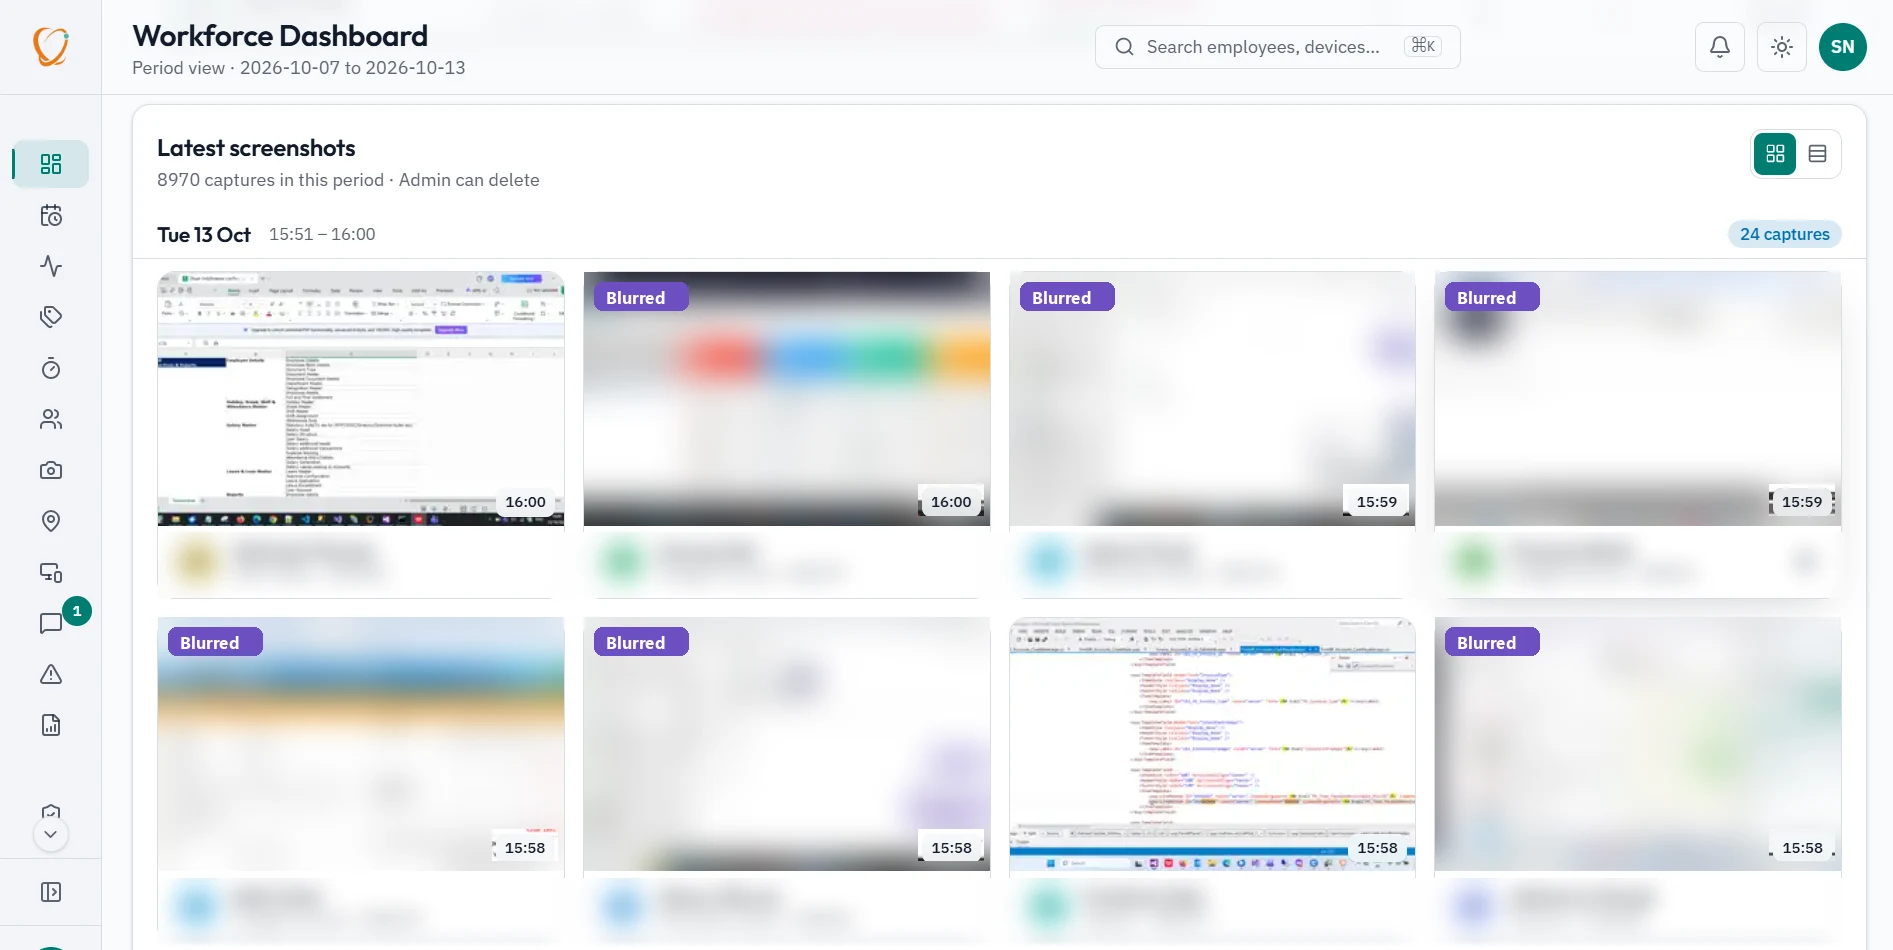The height and width of the screenshot is (950, 1893).
Task: Click the Period view date range text
Action: pyautogui.click(x=299, y=68)
